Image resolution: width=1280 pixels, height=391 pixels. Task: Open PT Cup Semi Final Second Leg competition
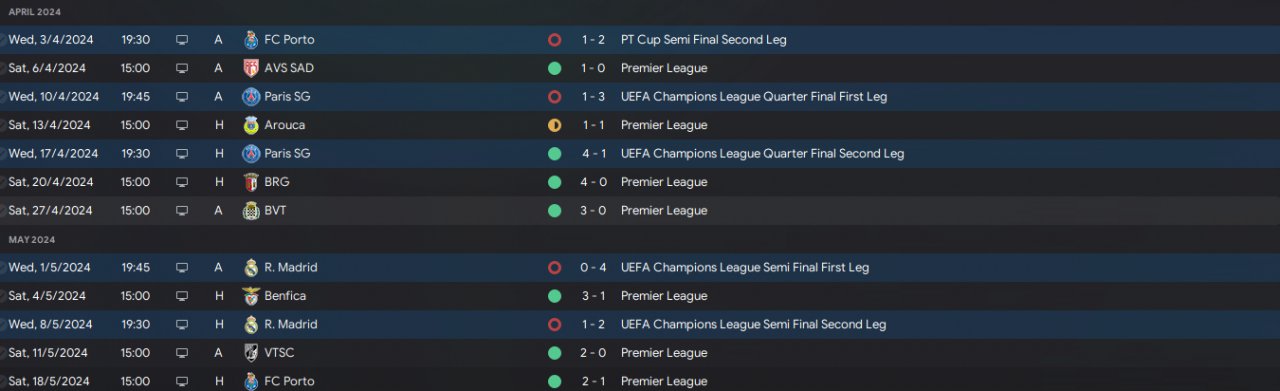(704, 40)
